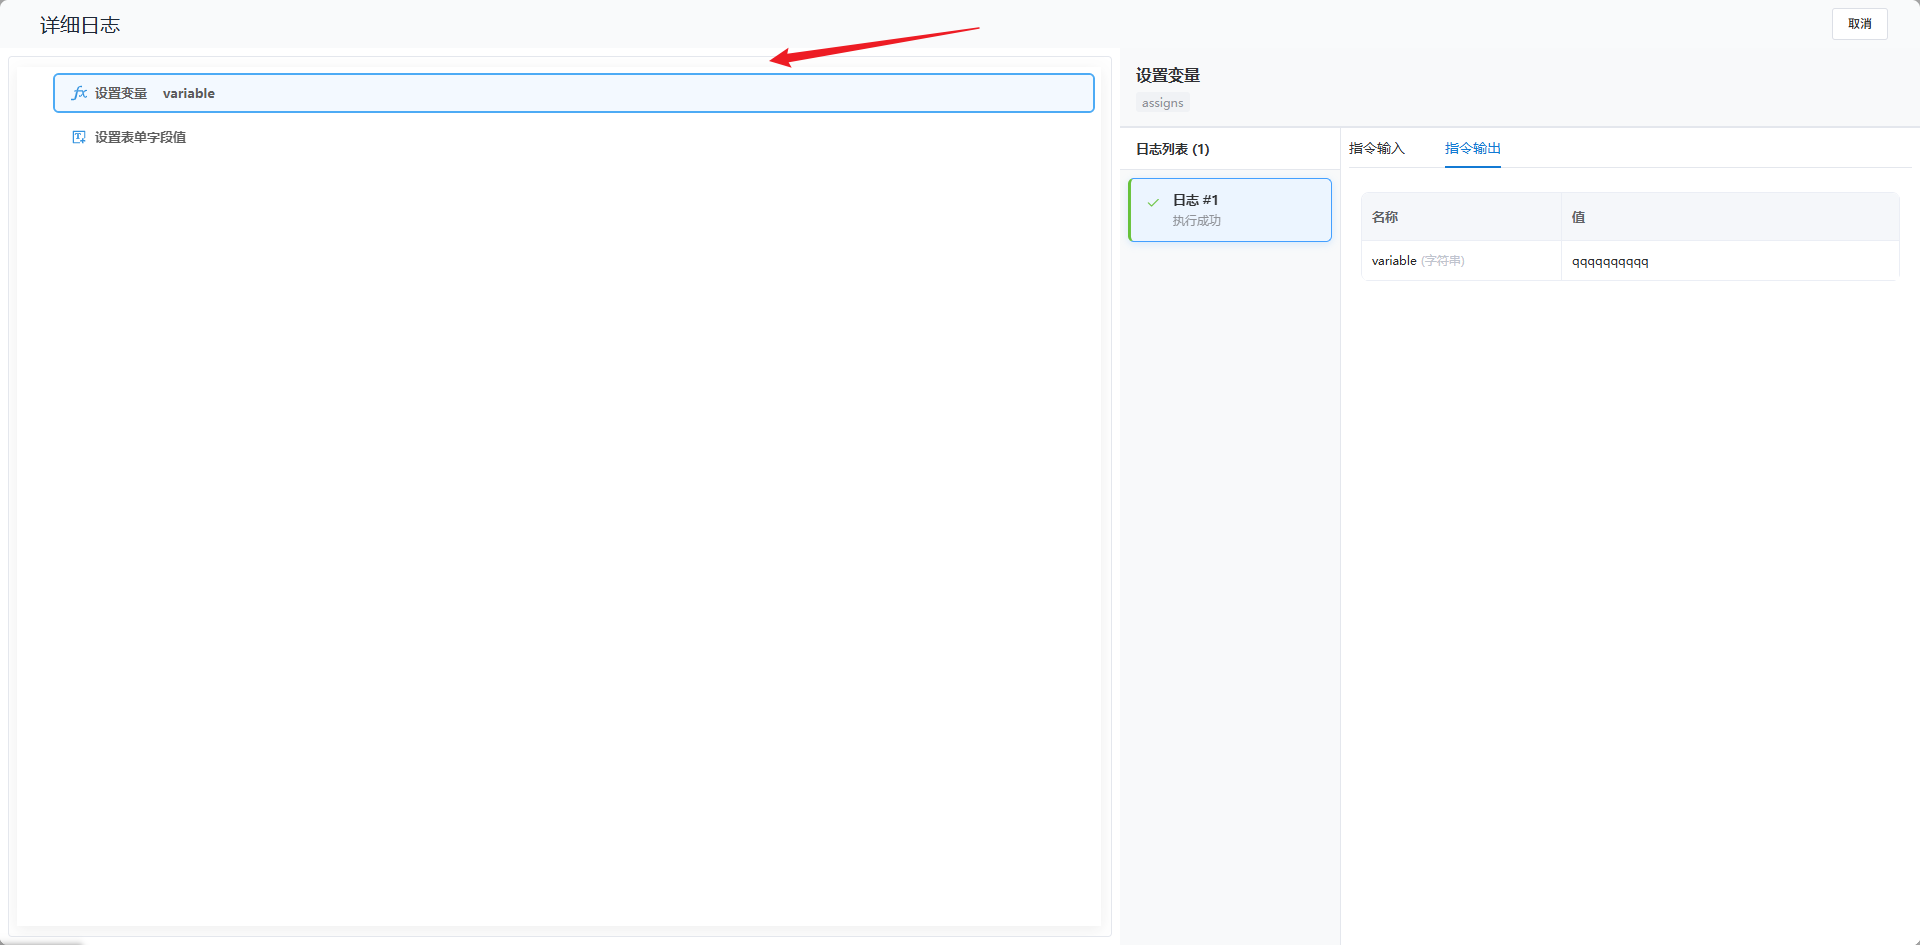Screen dimensions: 1920x945
Task: Click the 日志列表 (1) header
Action: tap(1172, 149)
